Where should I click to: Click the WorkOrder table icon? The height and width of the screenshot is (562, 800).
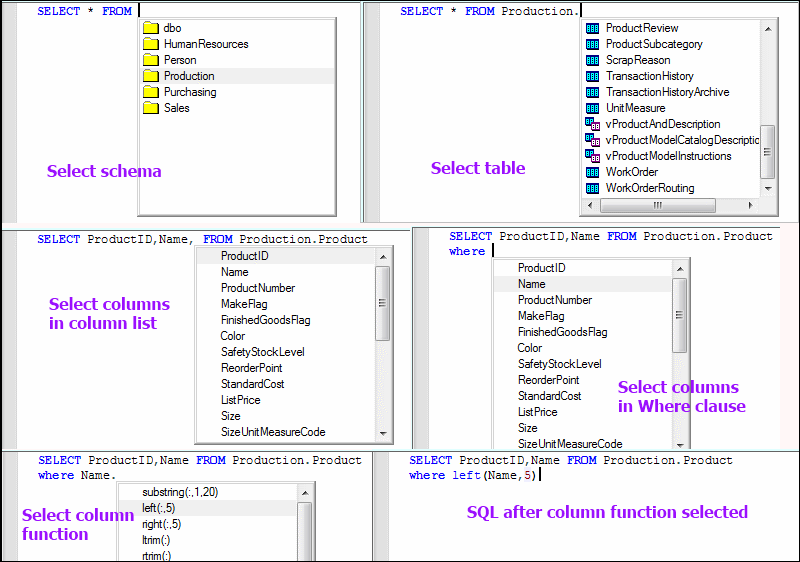tap(592, 172)
